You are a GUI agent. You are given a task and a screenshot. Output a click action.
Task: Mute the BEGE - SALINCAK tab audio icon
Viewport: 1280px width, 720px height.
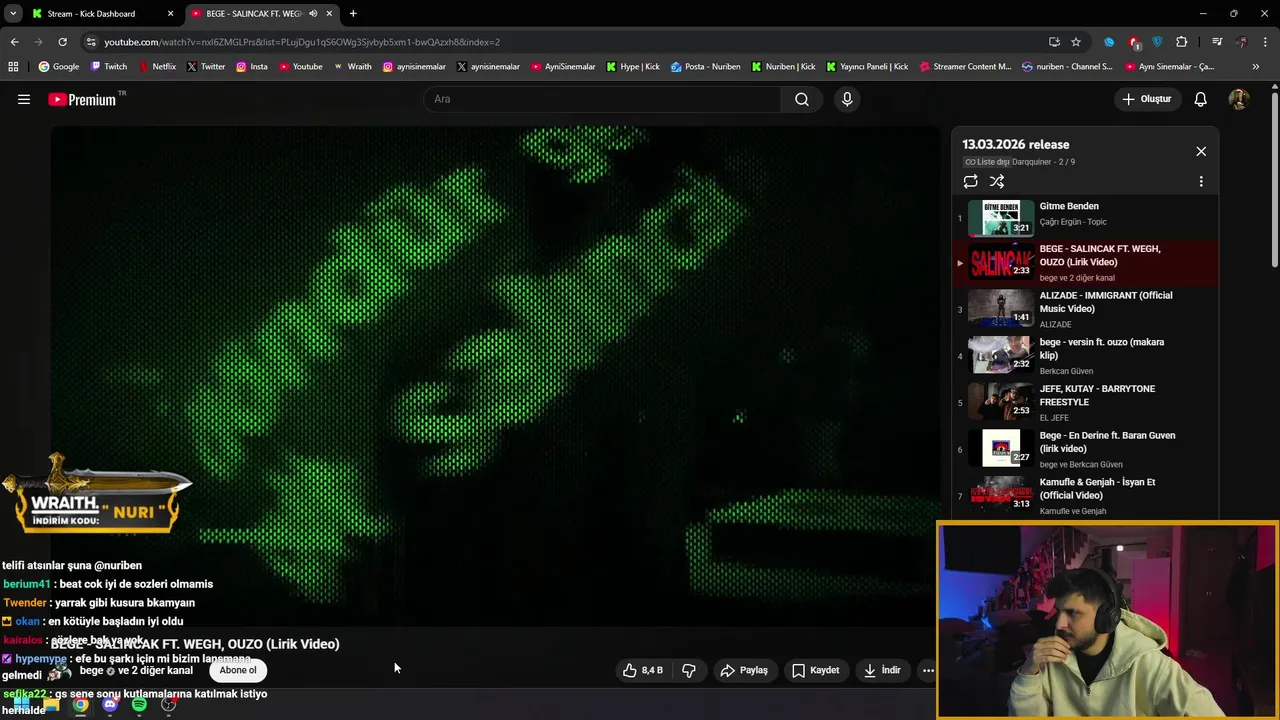313,14
